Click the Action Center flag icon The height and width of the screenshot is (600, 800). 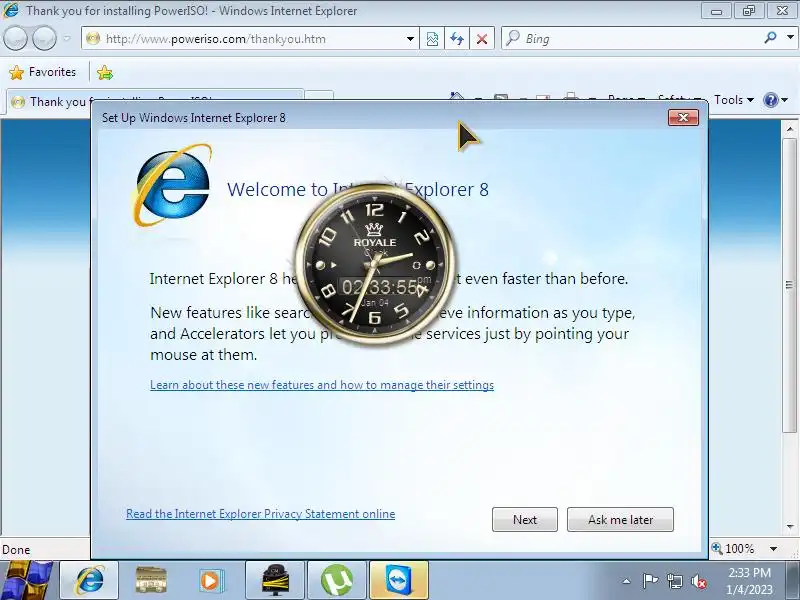[650, 581]
